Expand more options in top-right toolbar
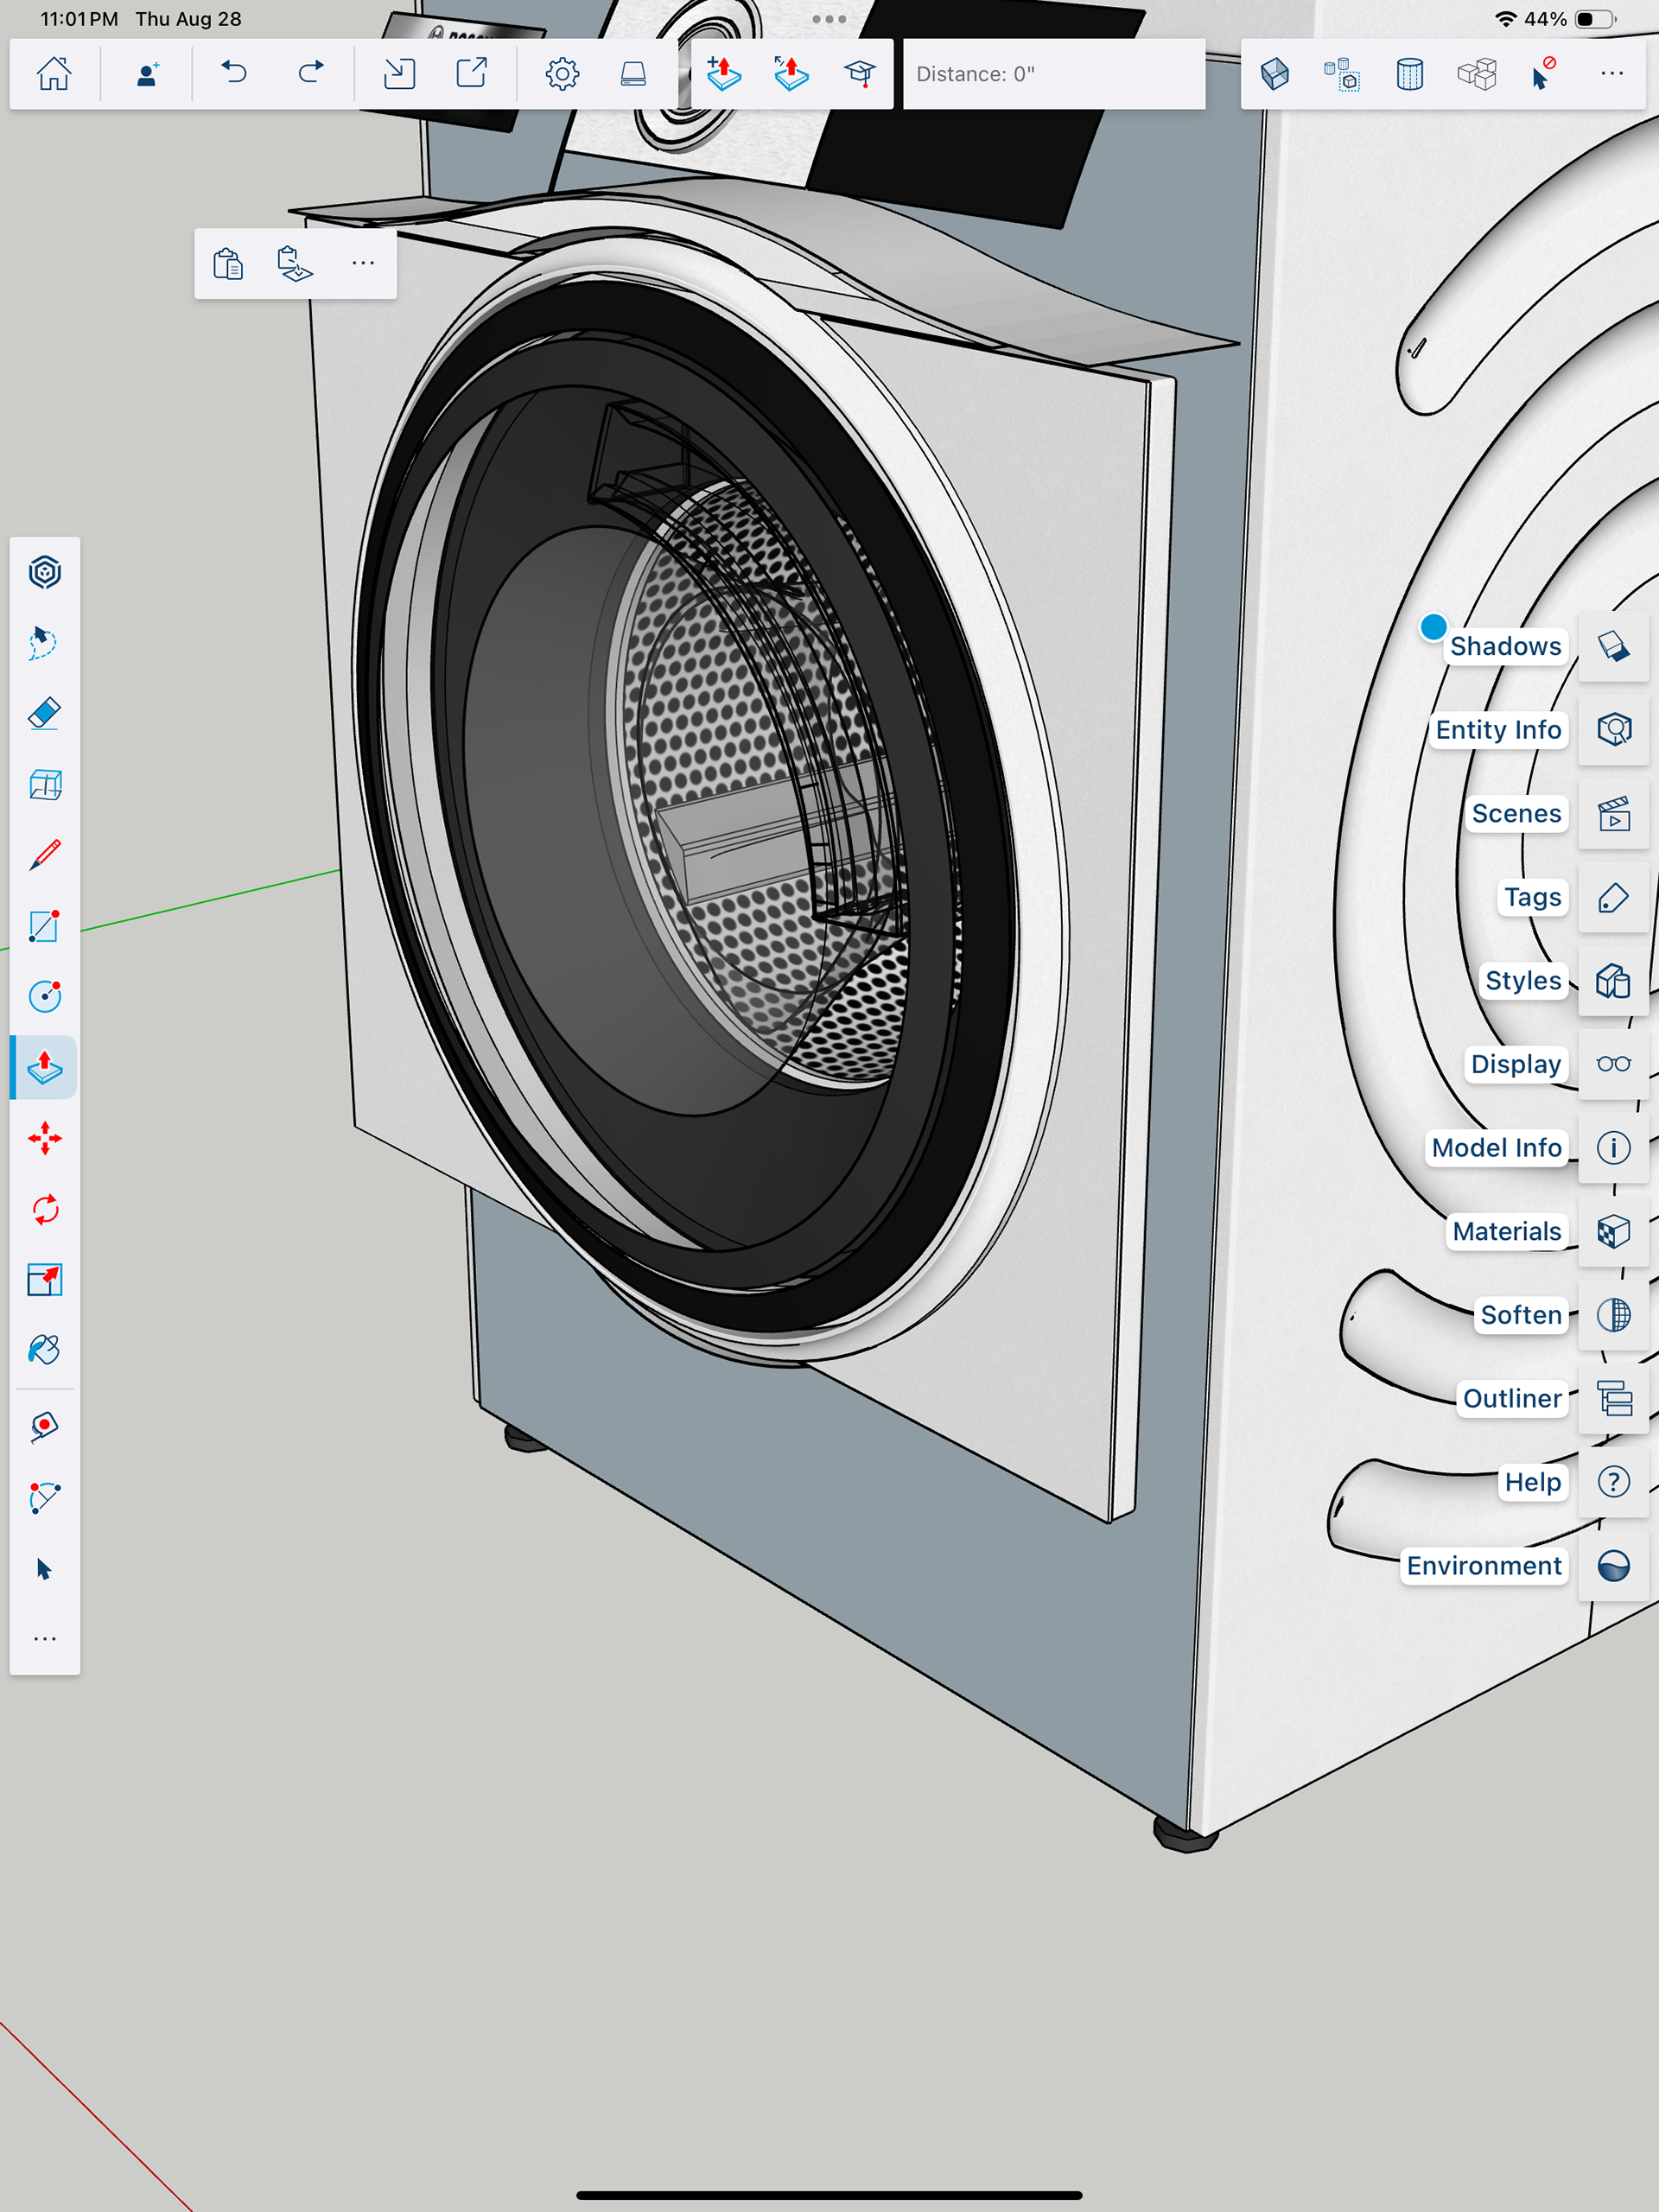The width and height of the screenshot is (1659, 2212). click(1611, 74)
